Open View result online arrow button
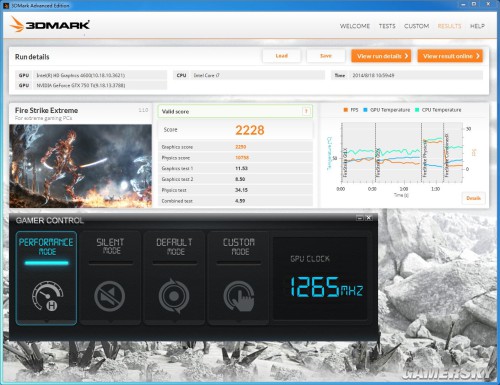500x385 pixels. 450,56
